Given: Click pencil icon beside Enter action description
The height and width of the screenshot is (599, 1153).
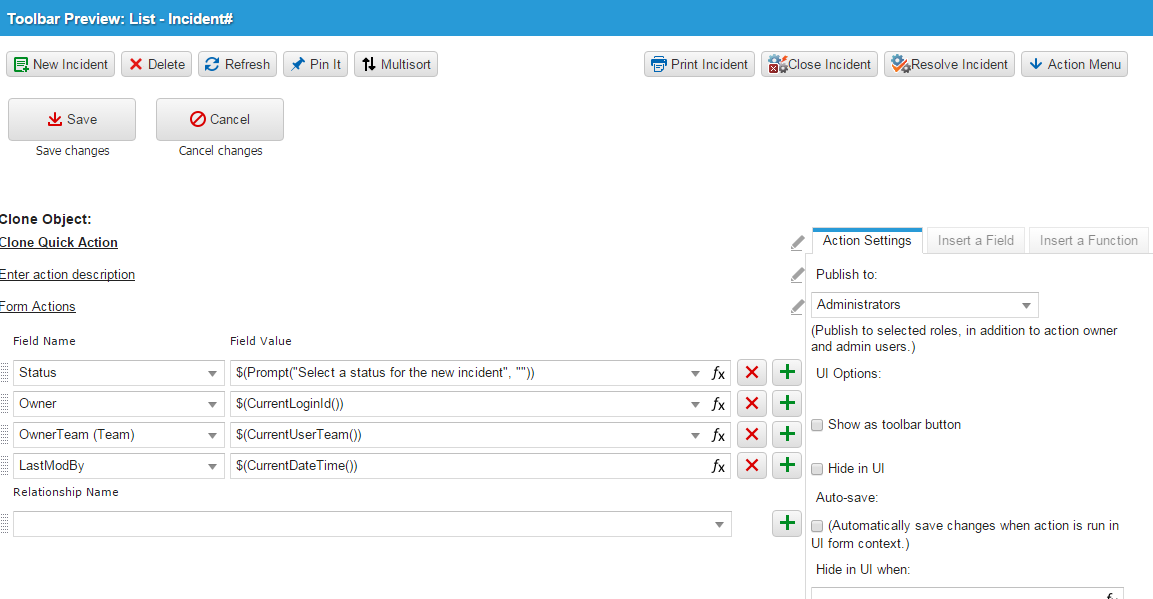Looking at the screenshot, I should (x=797, y=275).
